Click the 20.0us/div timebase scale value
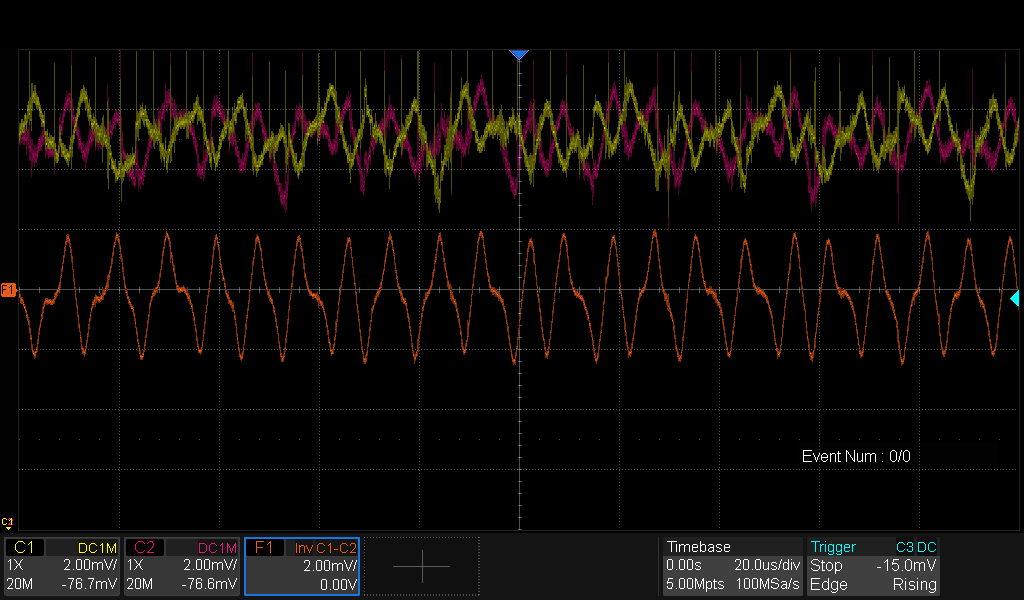Viewport: 1024px width, 600px height. click(765, 566)
